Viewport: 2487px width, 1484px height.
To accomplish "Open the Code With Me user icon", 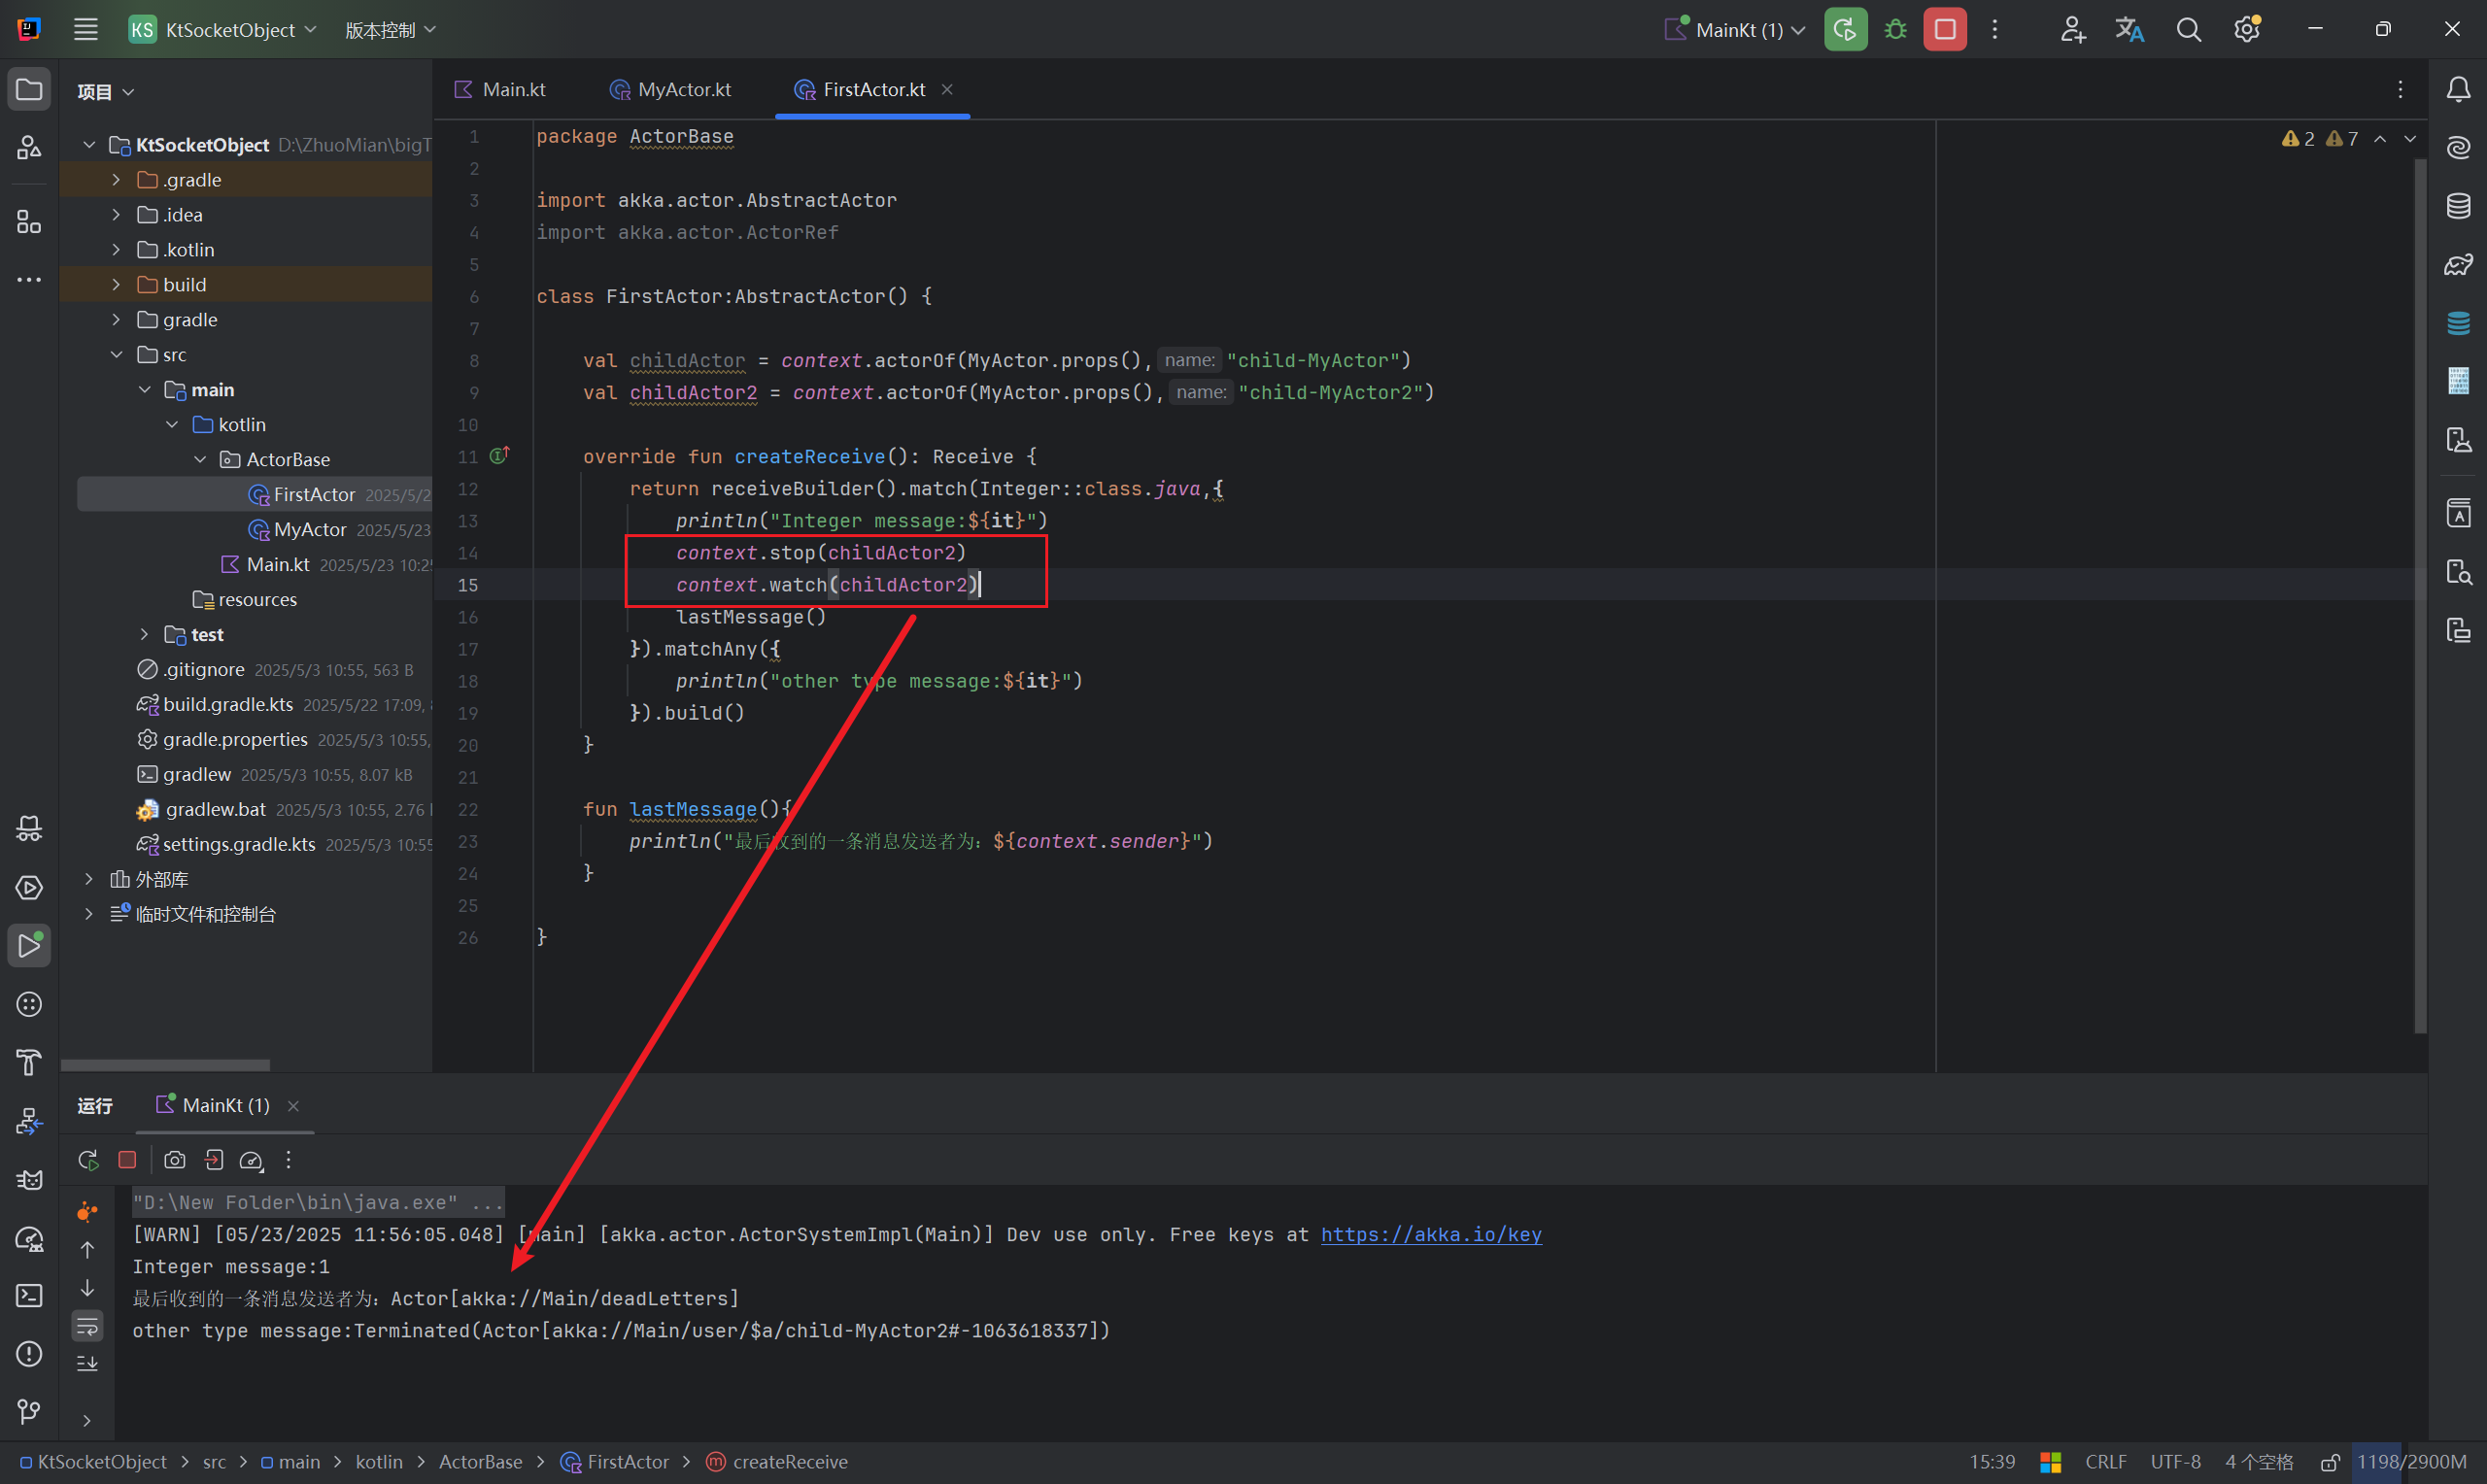I will [x=2072, y=29].
